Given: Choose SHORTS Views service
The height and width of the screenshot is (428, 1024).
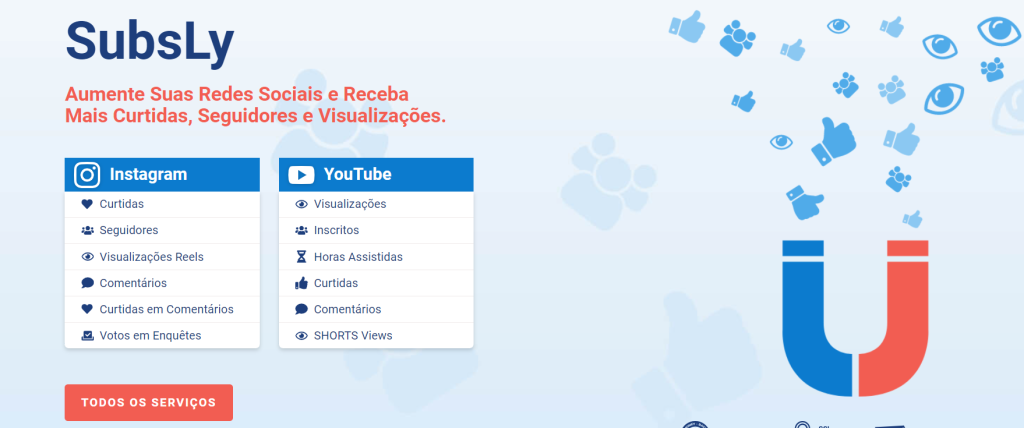Looking at the screenshot, I should pos(376,335).
